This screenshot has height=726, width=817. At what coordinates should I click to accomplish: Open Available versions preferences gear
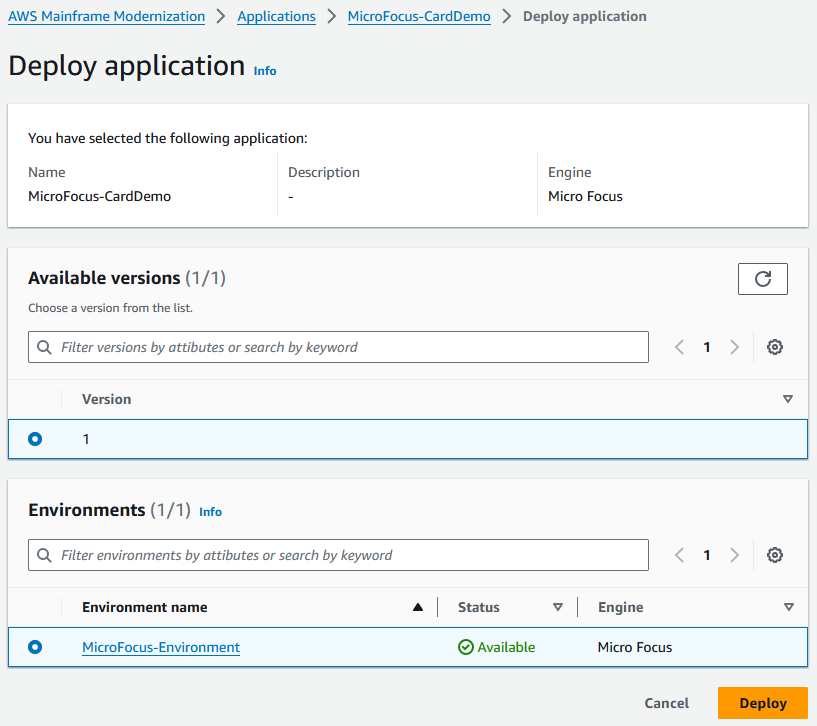[774, 347]
